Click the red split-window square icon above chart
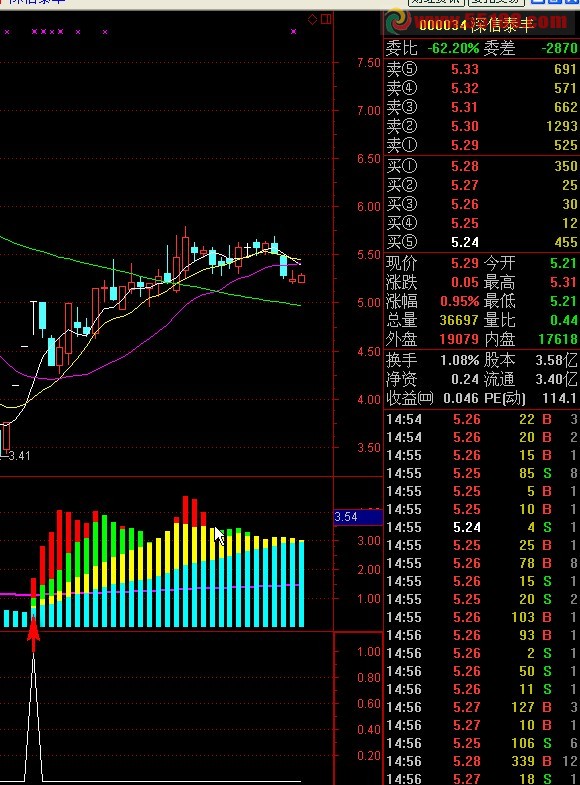 click(x=326, y=19)
